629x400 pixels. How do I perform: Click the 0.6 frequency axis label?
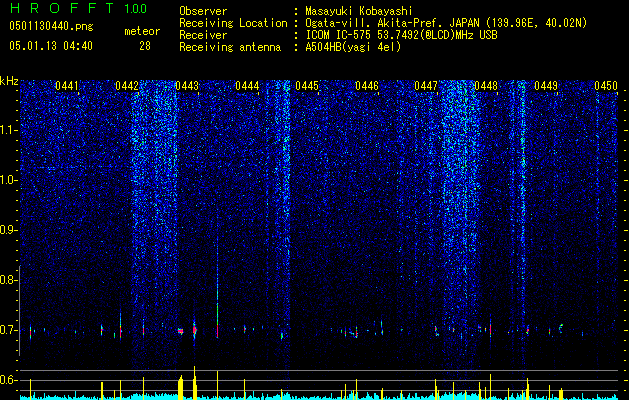click(x=9, y=380)
